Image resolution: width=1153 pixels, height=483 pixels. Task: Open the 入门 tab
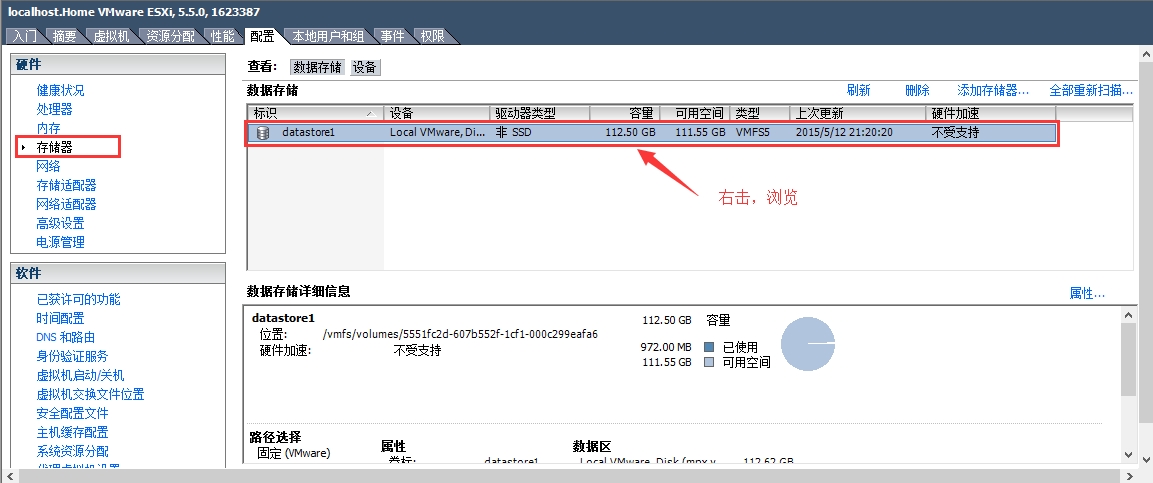(26, 36)
